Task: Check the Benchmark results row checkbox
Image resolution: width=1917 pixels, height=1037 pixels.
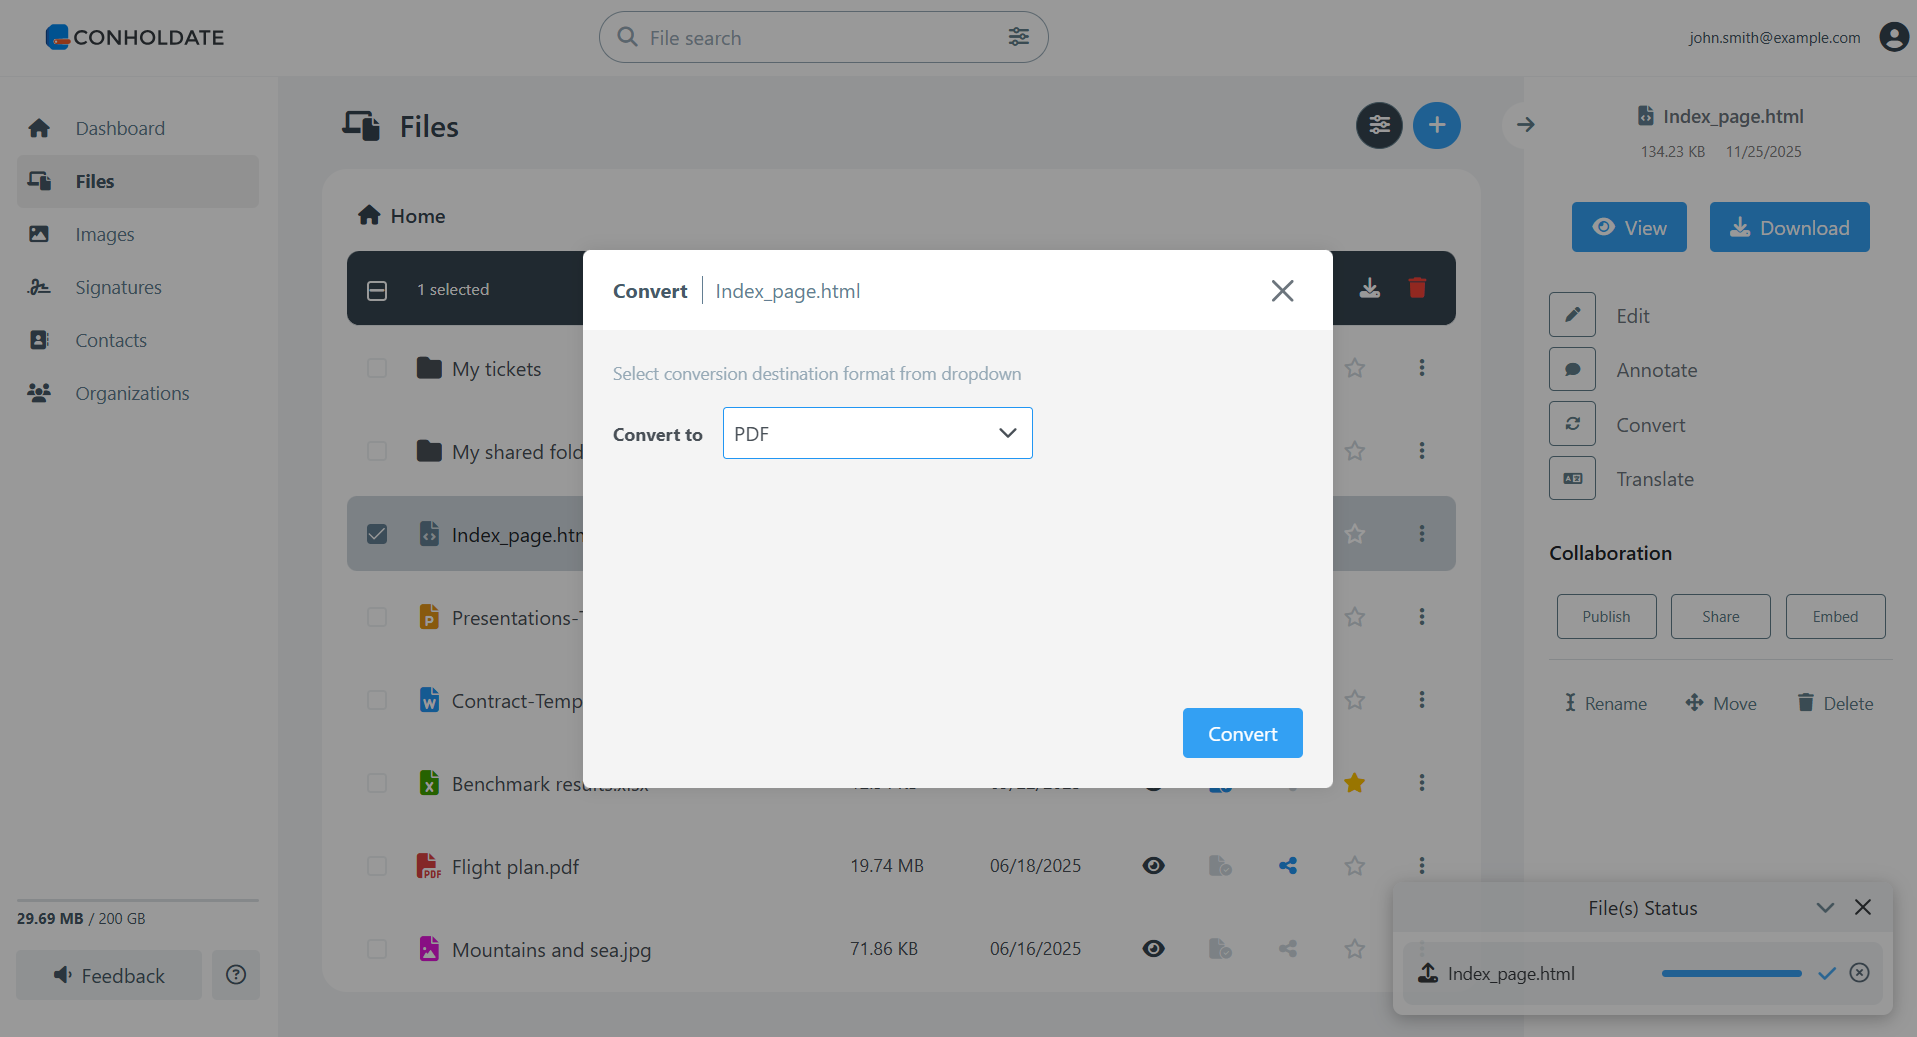Action: tap(377, 783)
